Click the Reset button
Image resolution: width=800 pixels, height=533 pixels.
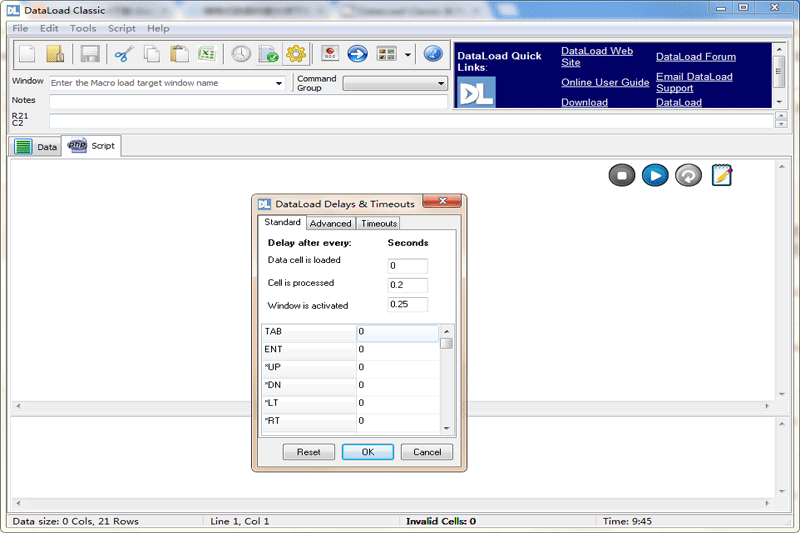(309, 452)
